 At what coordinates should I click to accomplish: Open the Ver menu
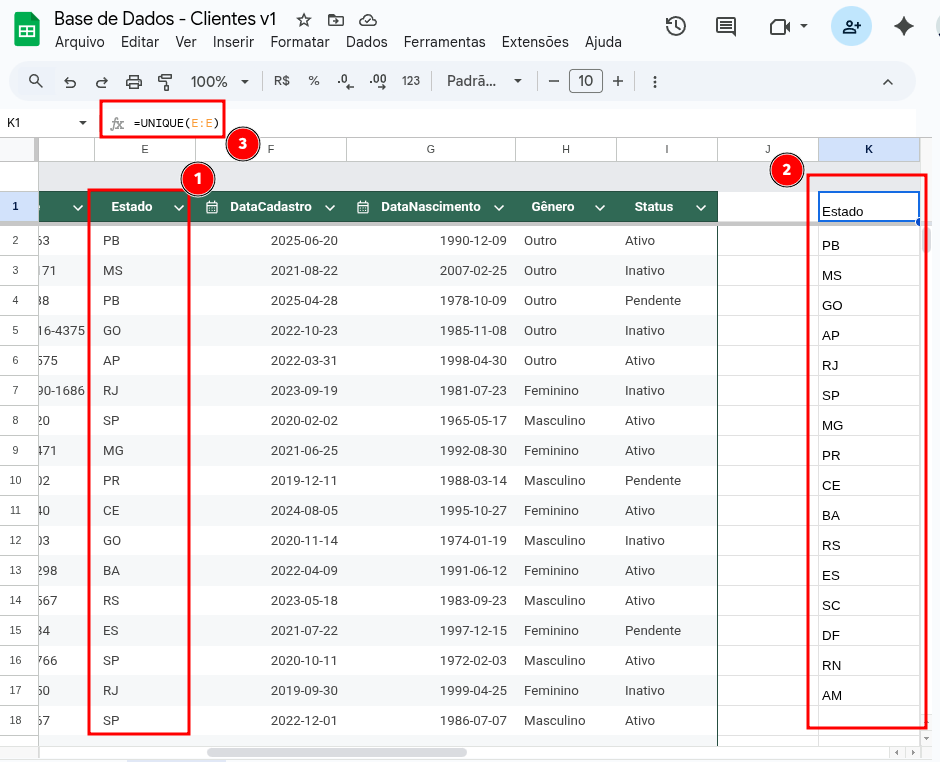[186, 42]
